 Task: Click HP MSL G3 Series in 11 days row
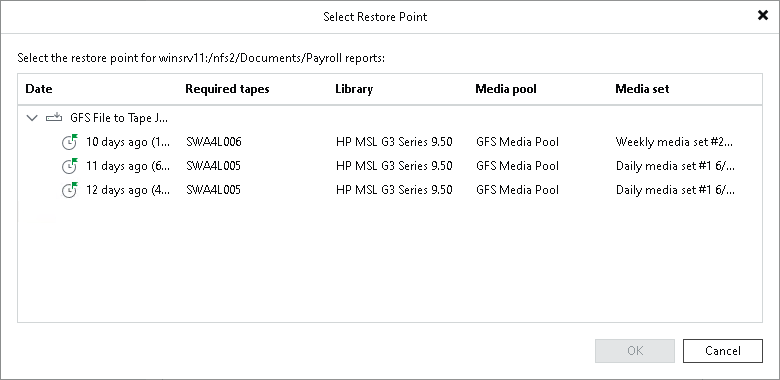pos(394,166)
